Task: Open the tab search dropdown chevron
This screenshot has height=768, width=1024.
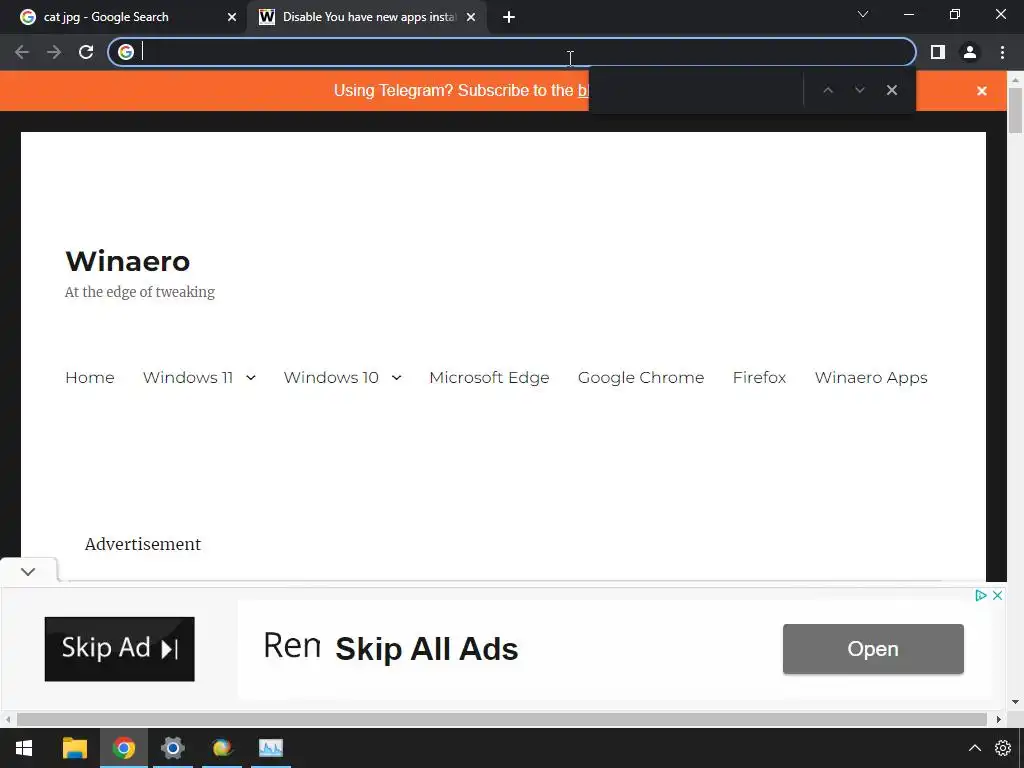Action: click(863, 14)
